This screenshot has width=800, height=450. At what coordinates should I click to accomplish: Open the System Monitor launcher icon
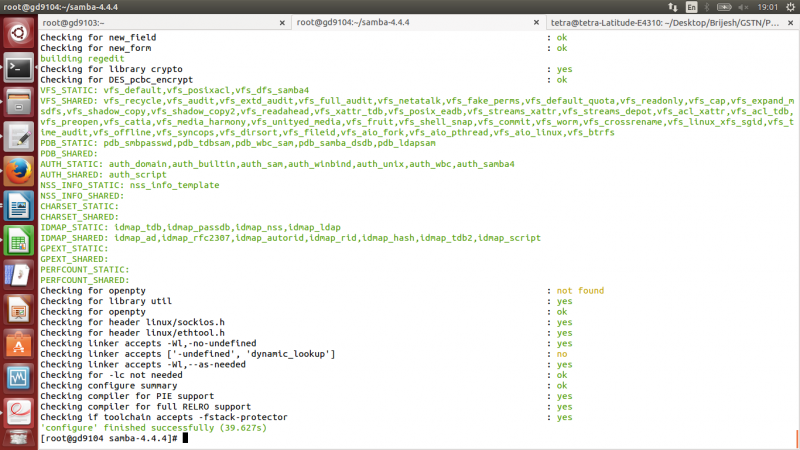(x=19, y=379)
